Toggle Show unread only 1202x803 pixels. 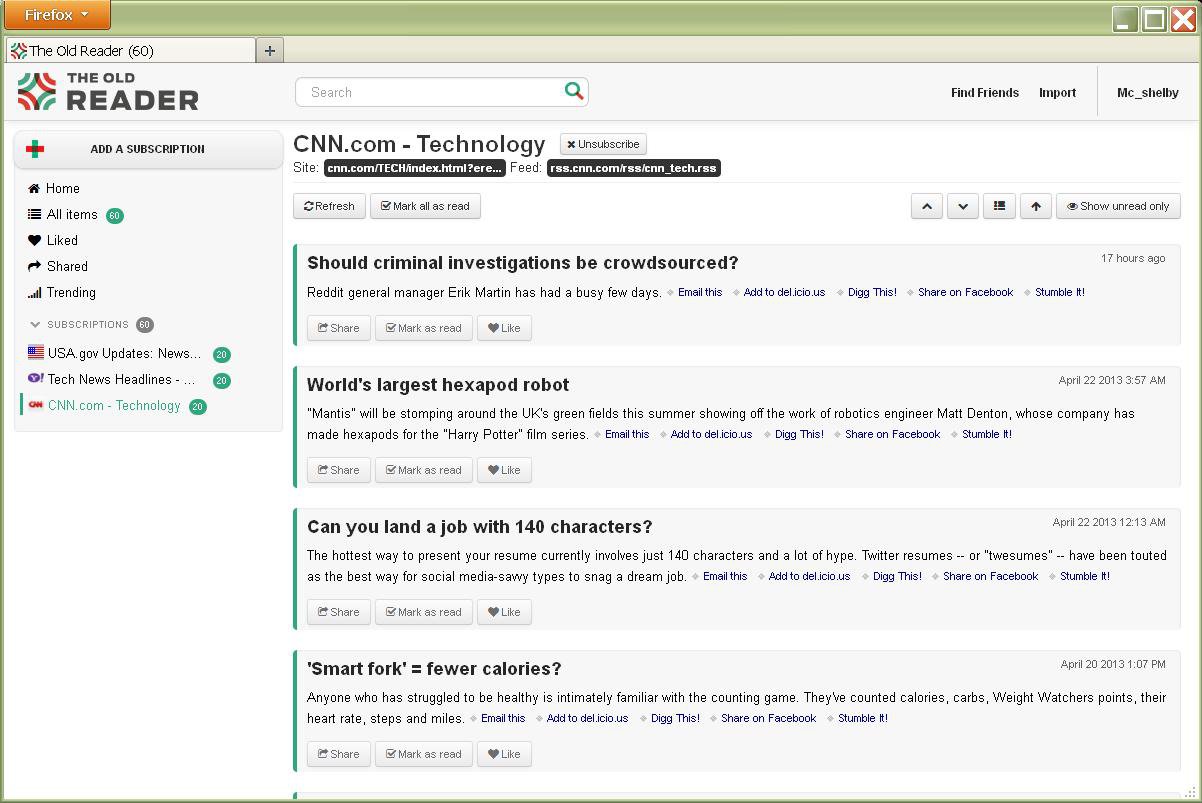click(x=1118, y=206)
